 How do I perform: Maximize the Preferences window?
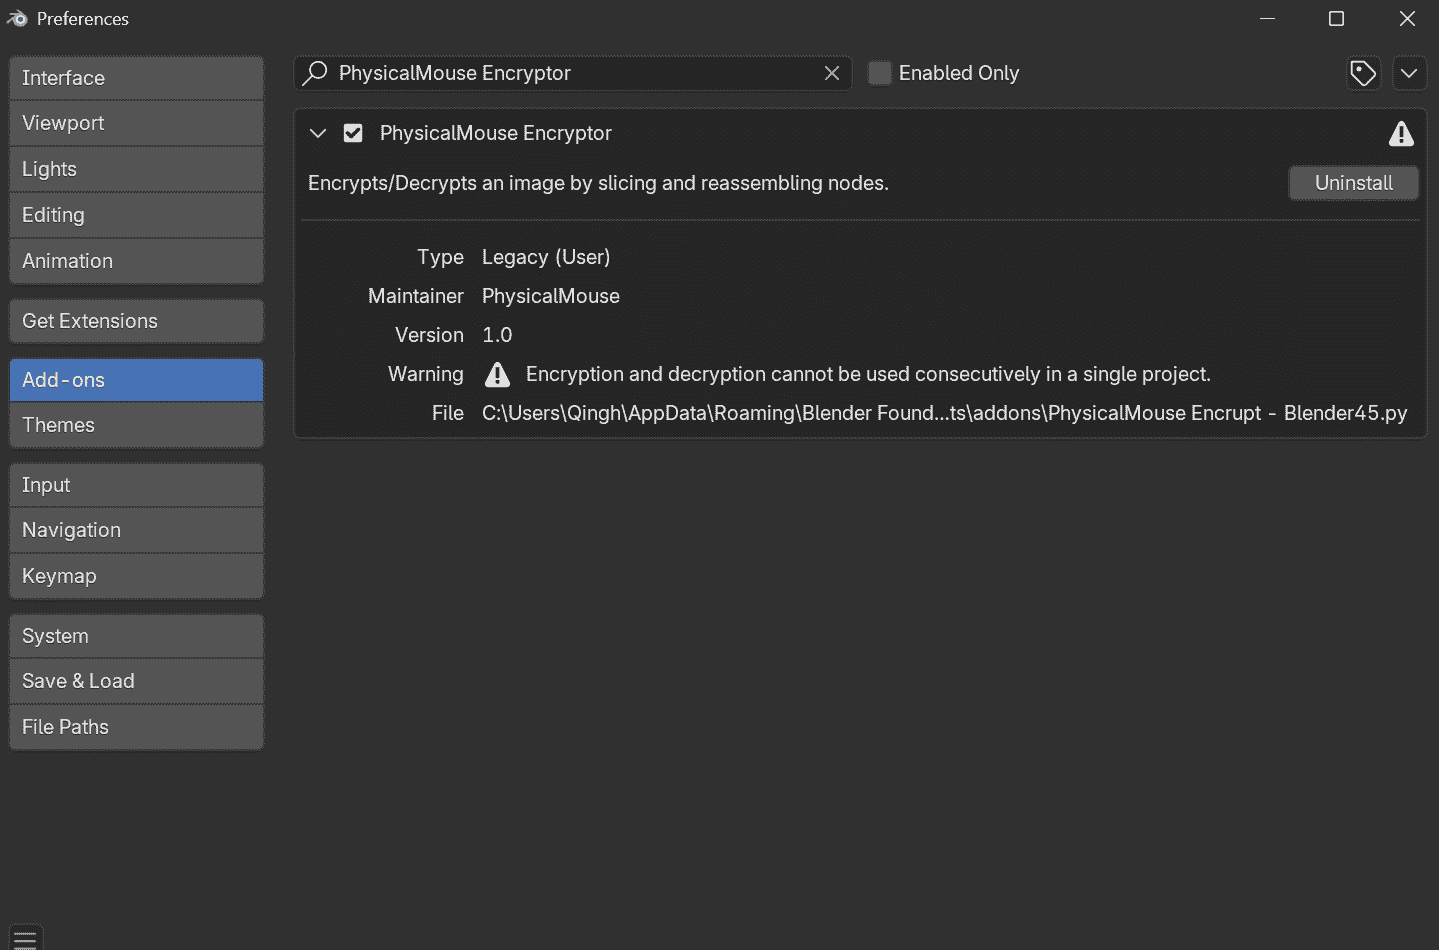click(1336, 19)
